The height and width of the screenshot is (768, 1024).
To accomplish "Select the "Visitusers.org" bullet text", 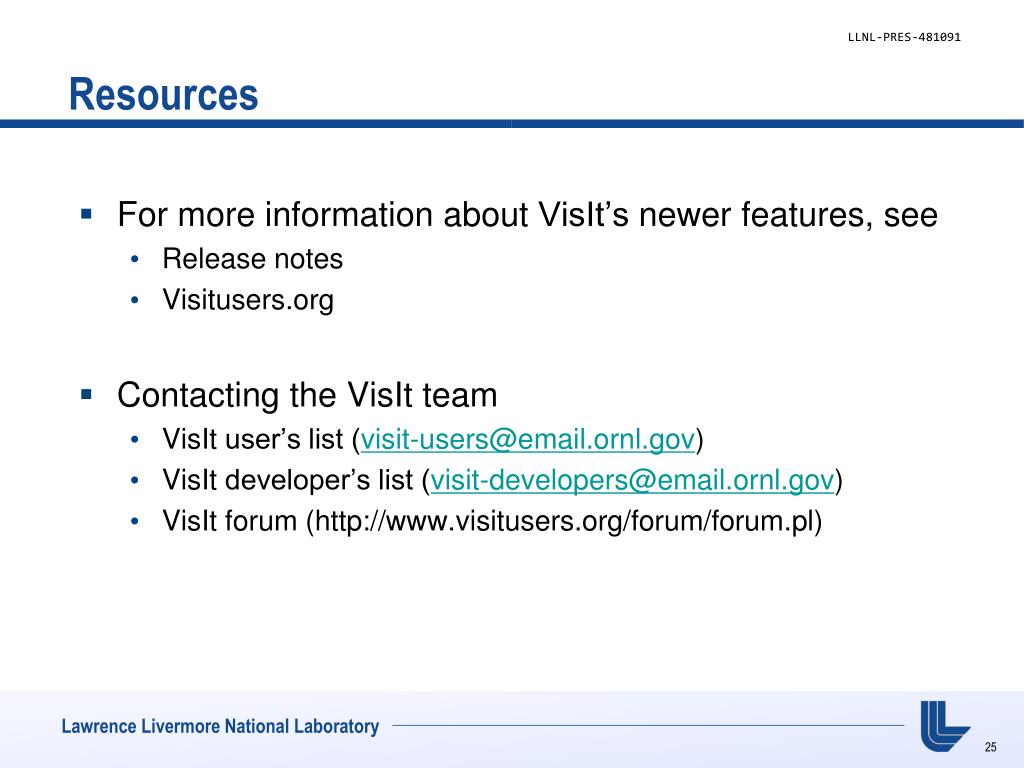I will (x=248, y=300).
